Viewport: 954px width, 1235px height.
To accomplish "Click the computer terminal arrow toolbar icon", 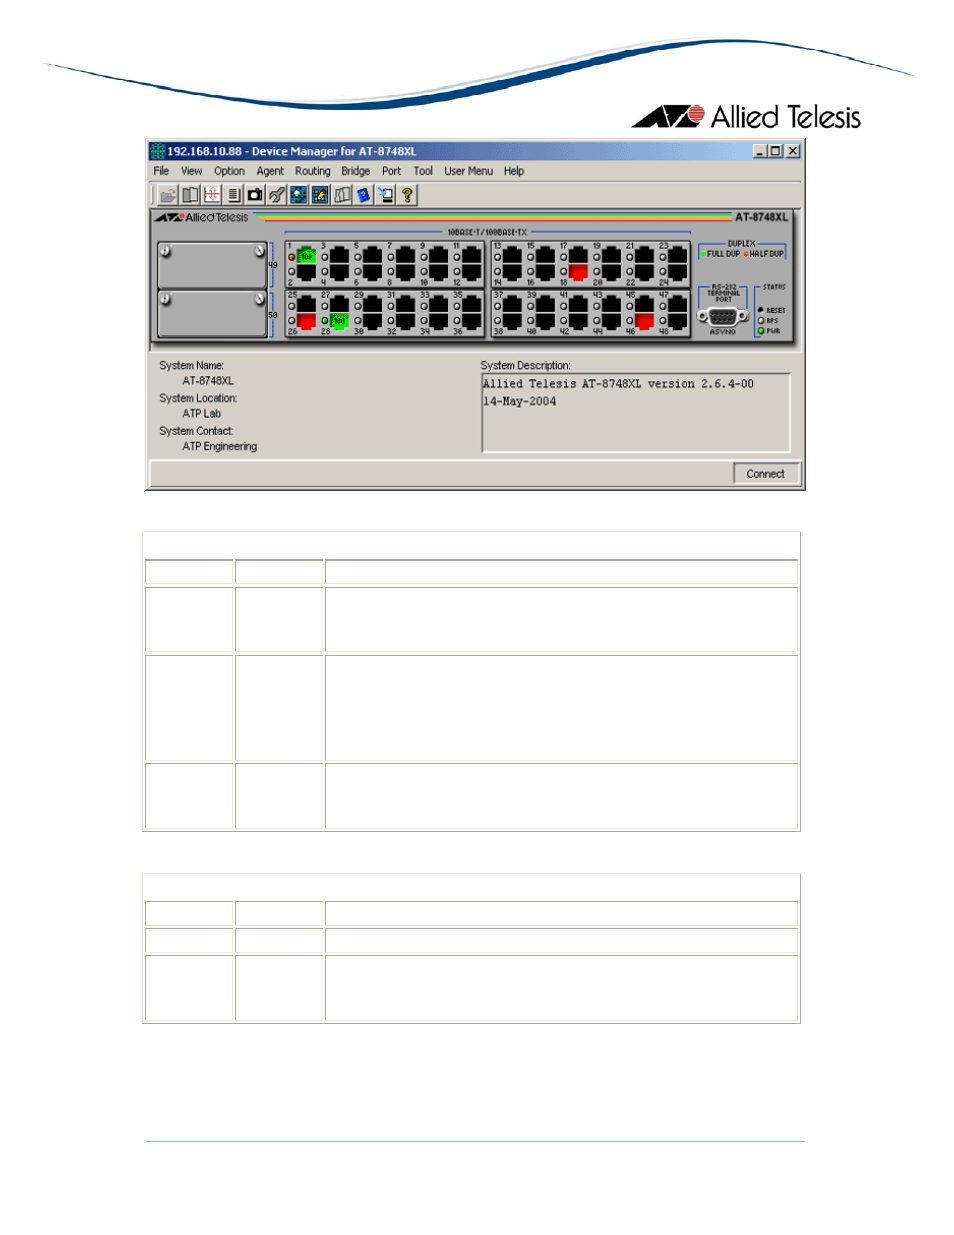I will click(x=385, y=195).
